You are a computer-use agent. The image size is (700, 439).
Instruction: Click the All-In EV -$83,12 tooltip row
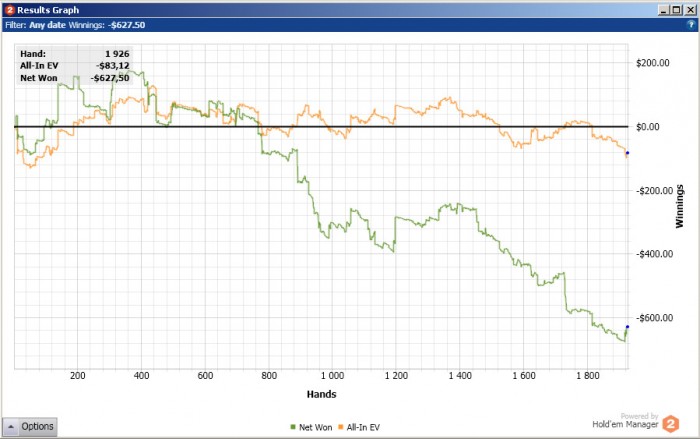(75, 66)
